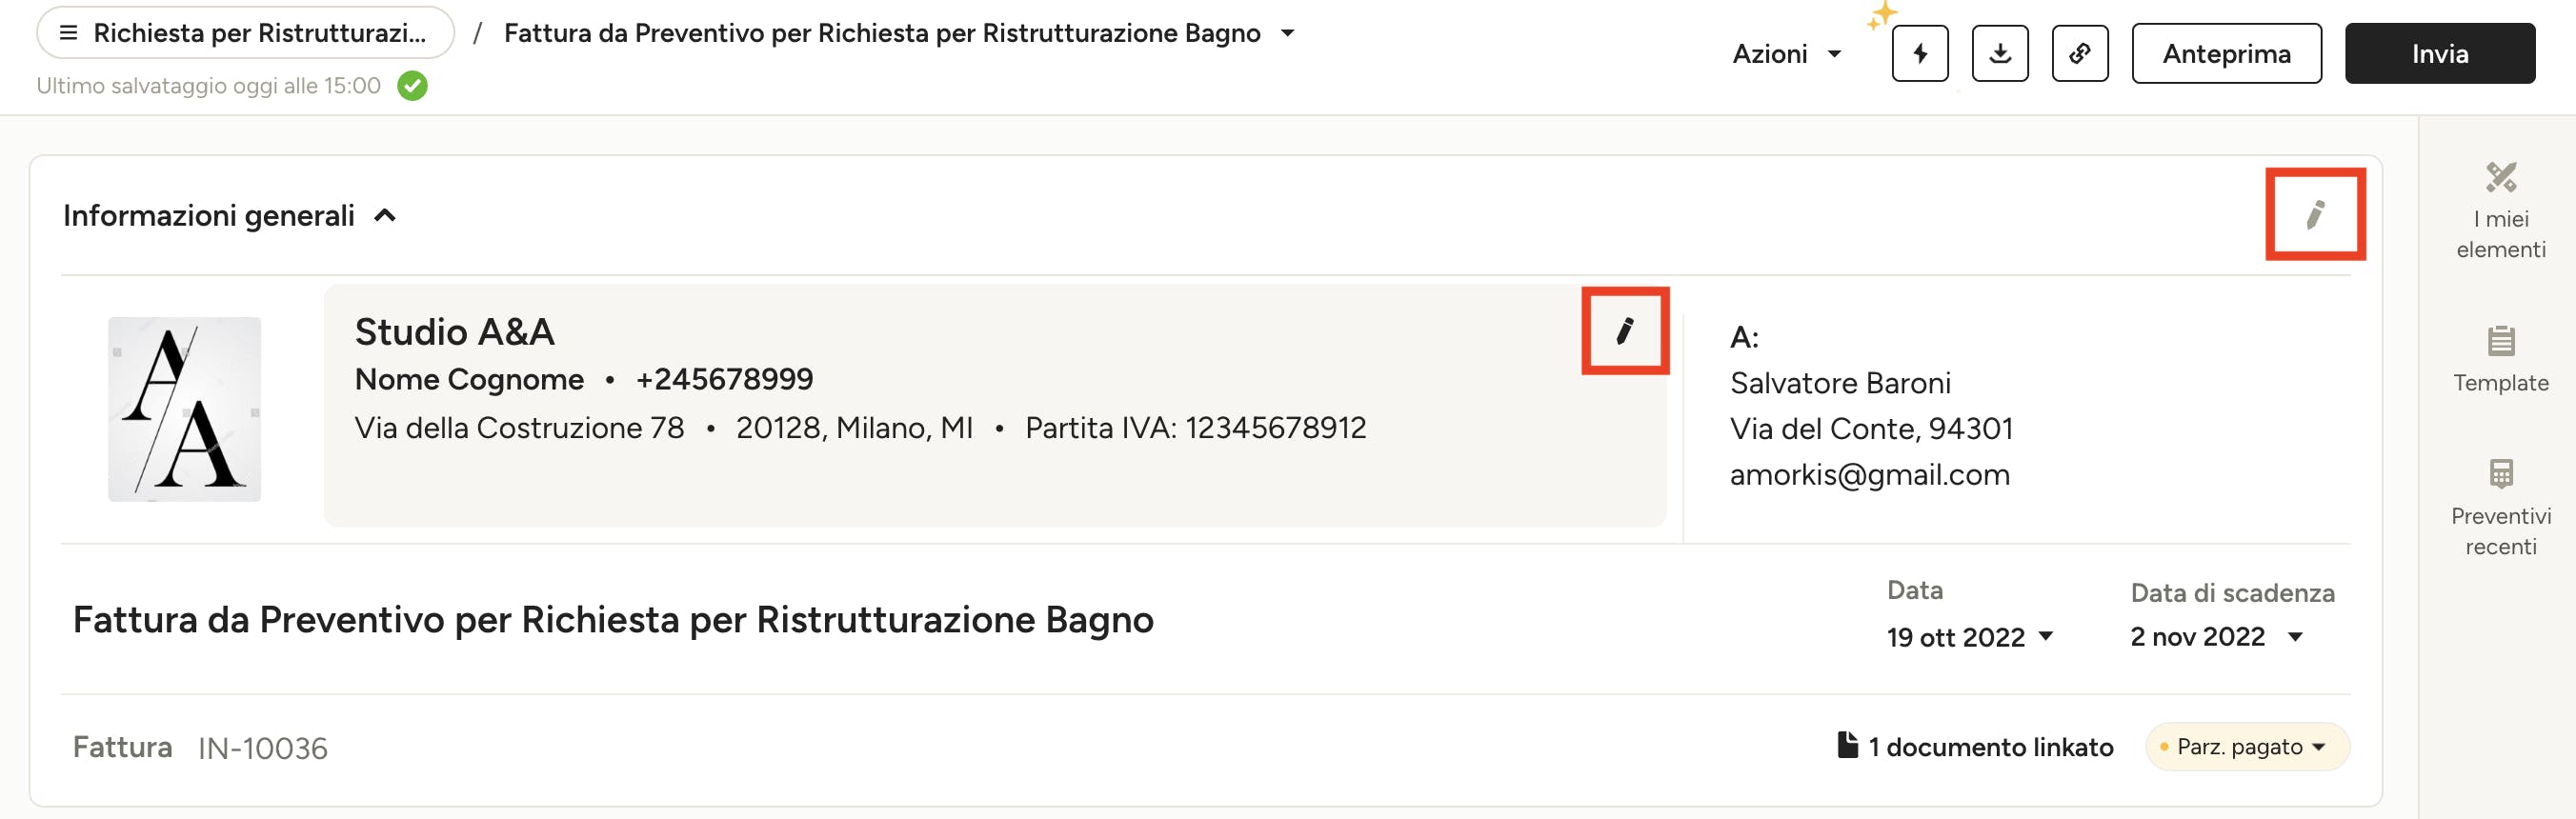The height and width of the screenshot is (819, 2576).
Task: Edit general information with the top pencil icon
Action: coord(2315,215)
